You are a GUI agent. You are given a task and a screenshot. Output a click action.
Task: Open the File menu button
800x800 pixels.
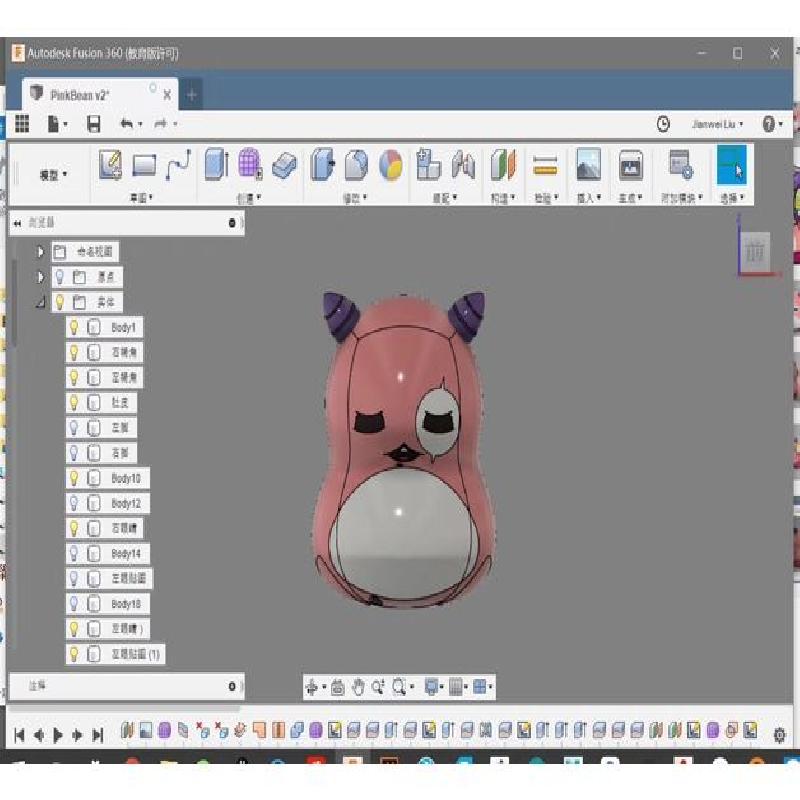[57, 124]
